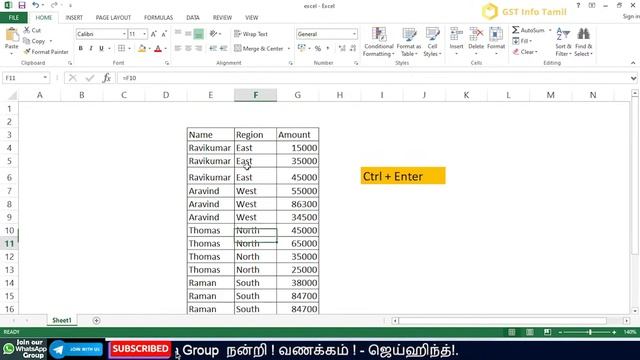The width and height of the screenshot is (640, 360).
Task: Open the font size dropdown
Action: tap(144, 34)
